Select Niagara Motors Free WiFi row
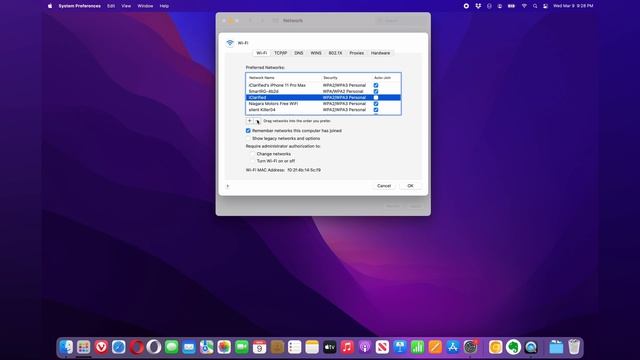640x360 pixels. (323, 104)
